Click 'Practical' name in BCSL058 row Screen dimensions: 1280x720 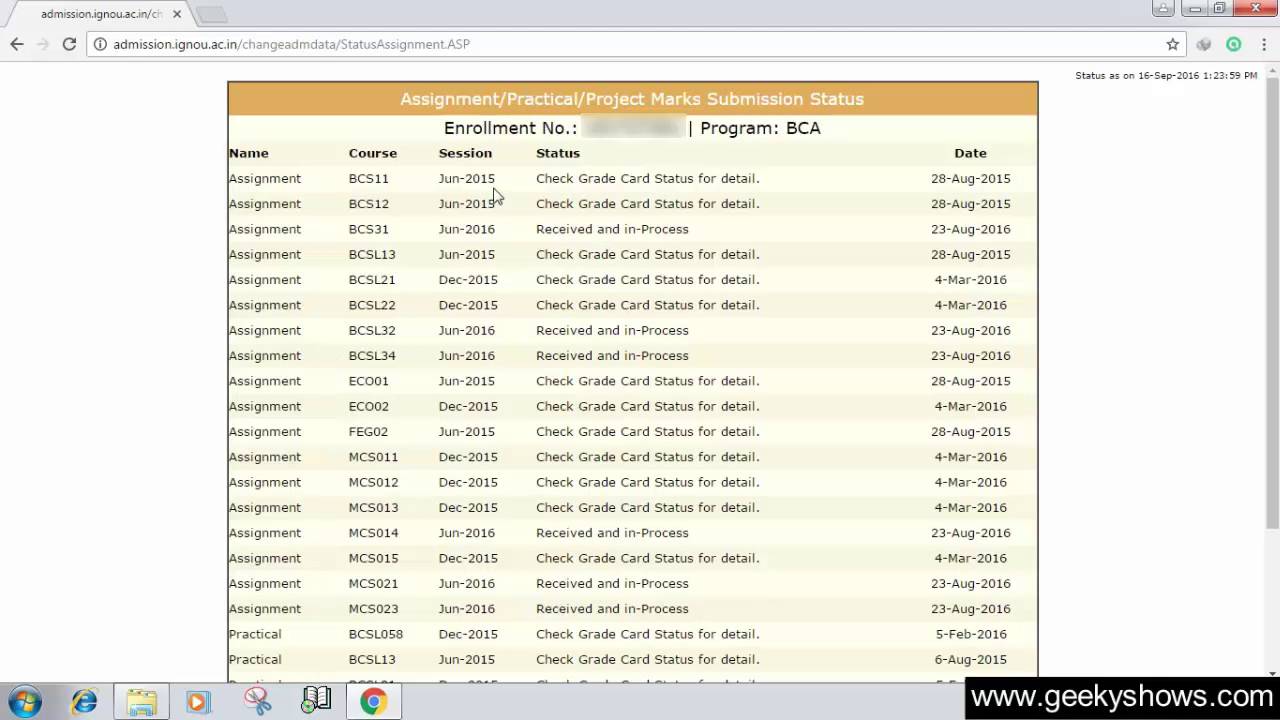[x=255, y=634]
